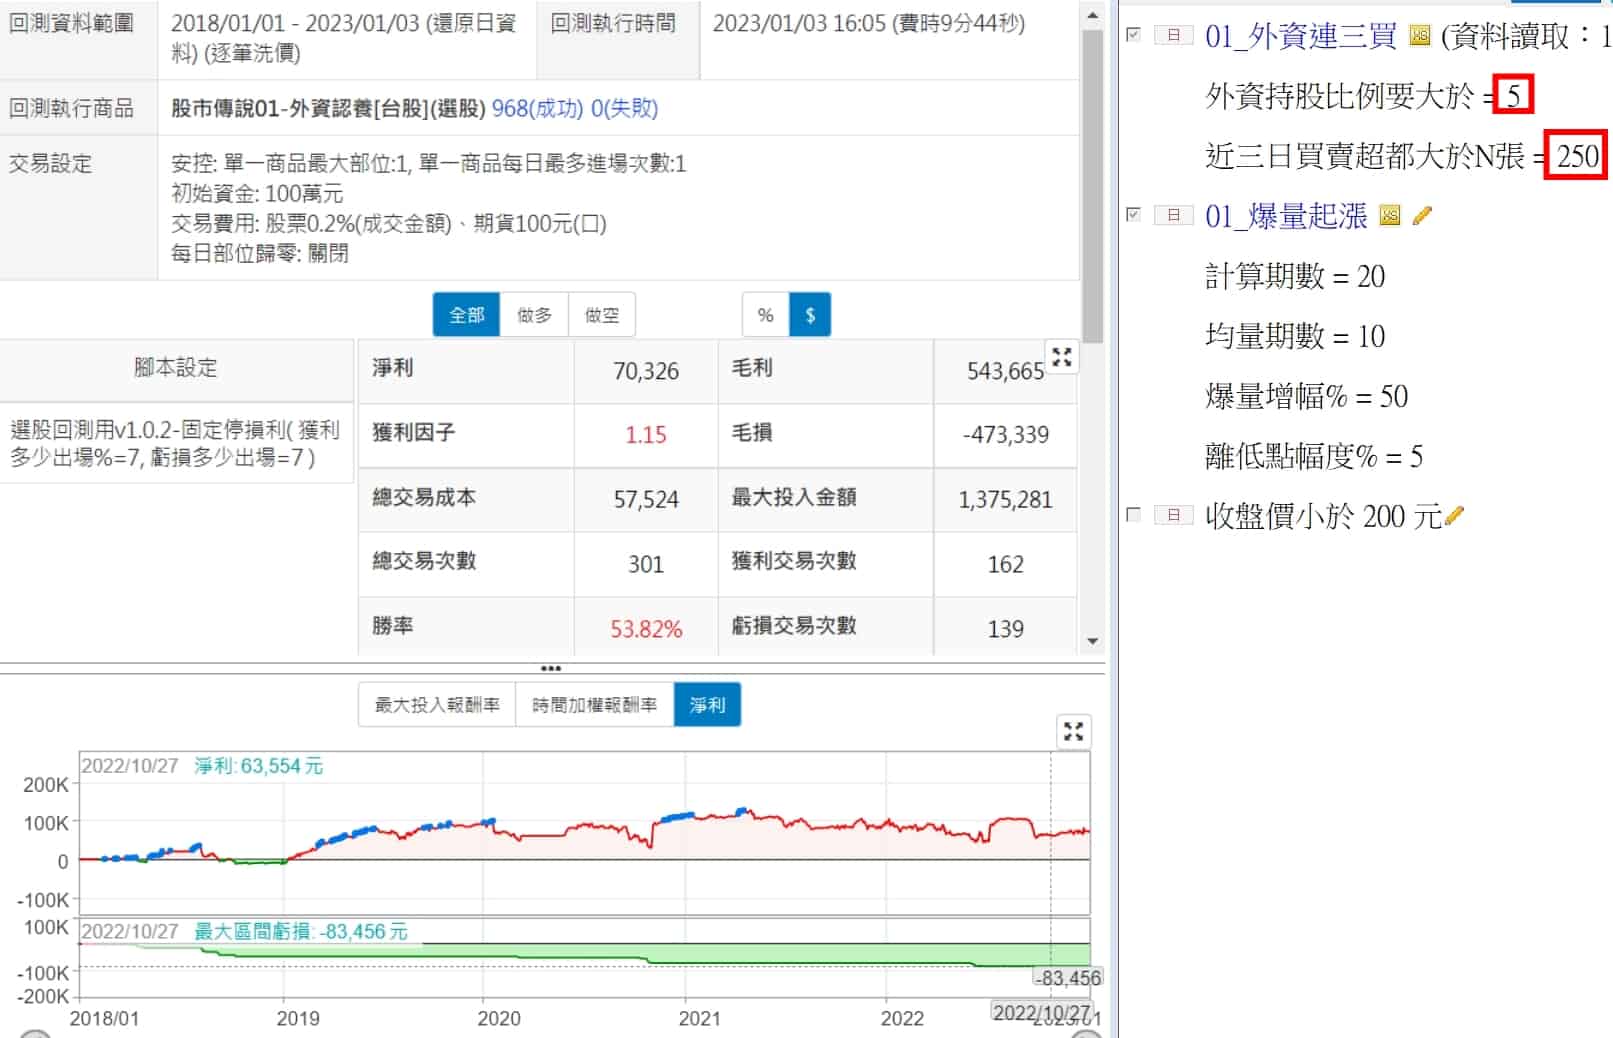This screenshot has width=1613, height=1038.
Task: Toggle expander for 收盤價小於 200 元 row
Action: pyautogui.click(x=1173, y=515)
